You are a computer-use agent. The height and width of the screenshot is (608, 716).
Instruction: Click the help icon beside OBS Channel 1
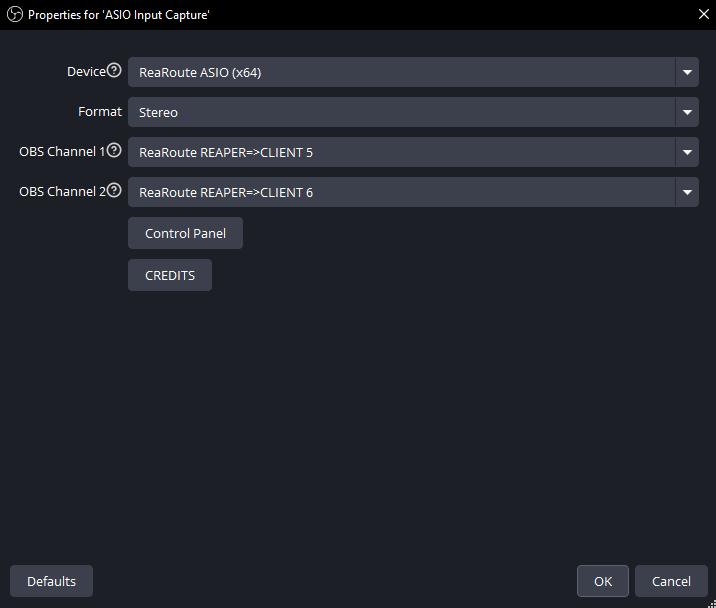[x=114, y=150]
